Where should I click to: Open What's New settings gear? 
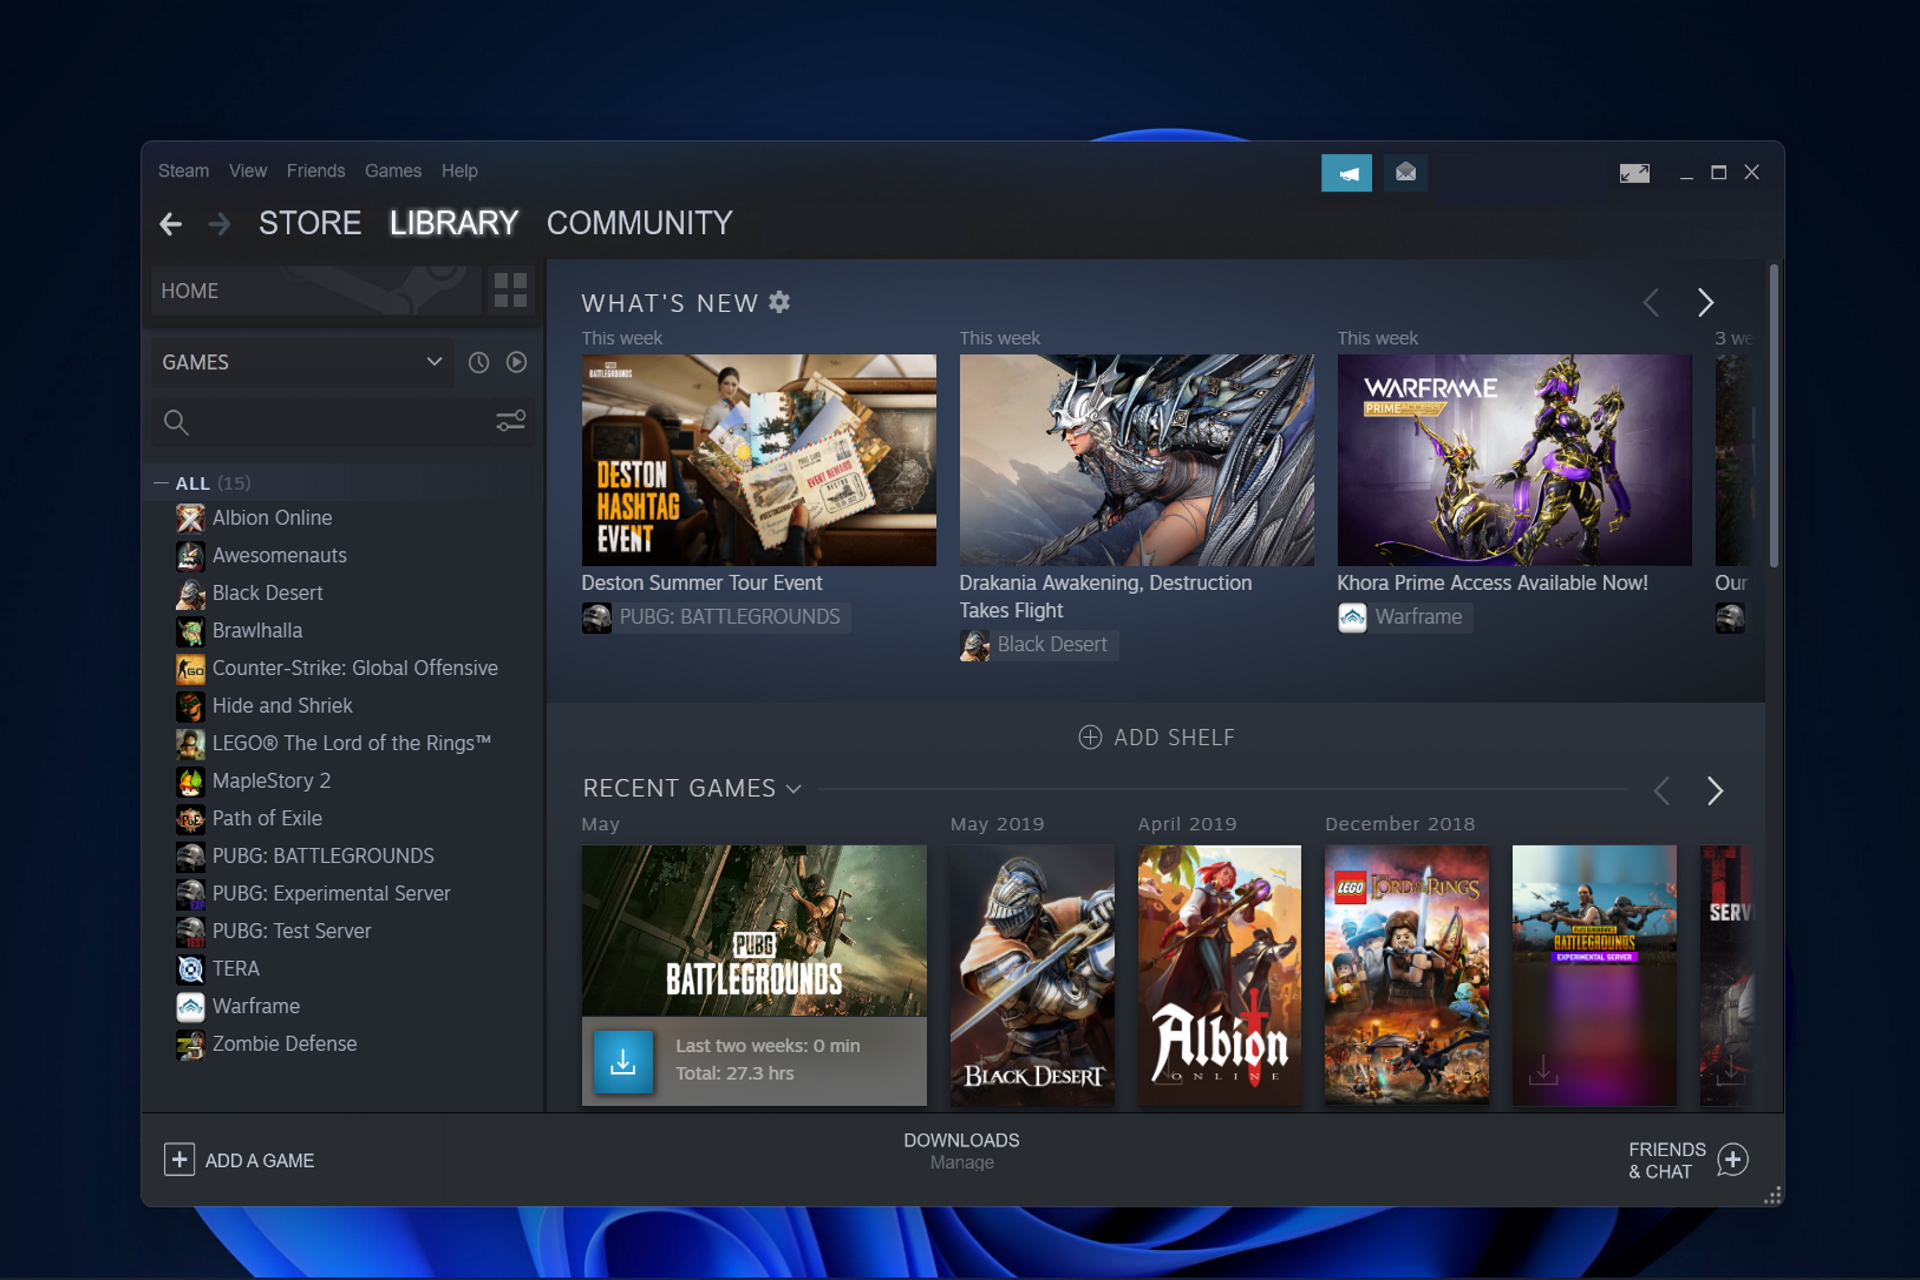[779, 302]
